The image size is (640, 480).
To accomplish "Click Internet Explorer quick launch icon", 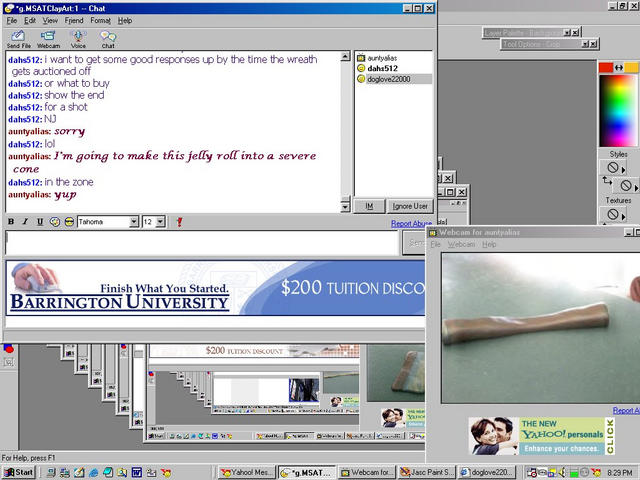I will (93, 473).
